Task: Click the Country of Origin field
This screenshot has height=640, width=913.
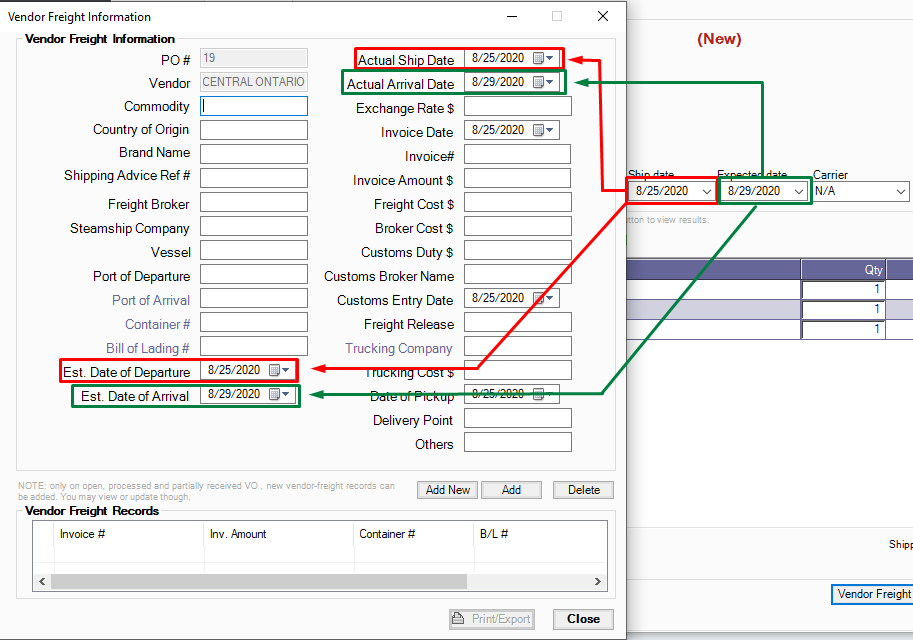Action: (253, 130)
